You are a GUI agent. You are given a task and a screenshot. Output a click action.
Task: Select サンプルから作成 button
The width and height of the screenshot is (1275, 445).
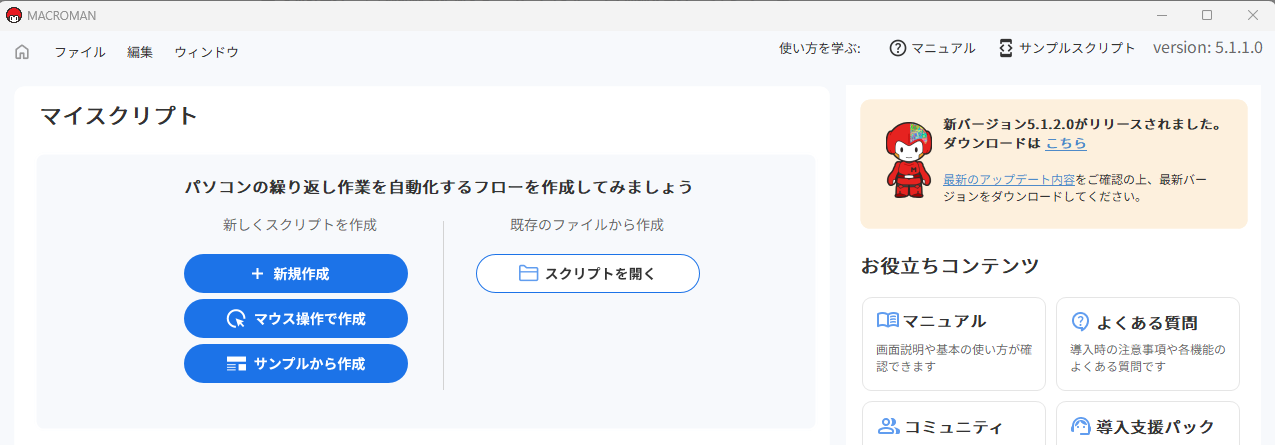tap(296, 364)
